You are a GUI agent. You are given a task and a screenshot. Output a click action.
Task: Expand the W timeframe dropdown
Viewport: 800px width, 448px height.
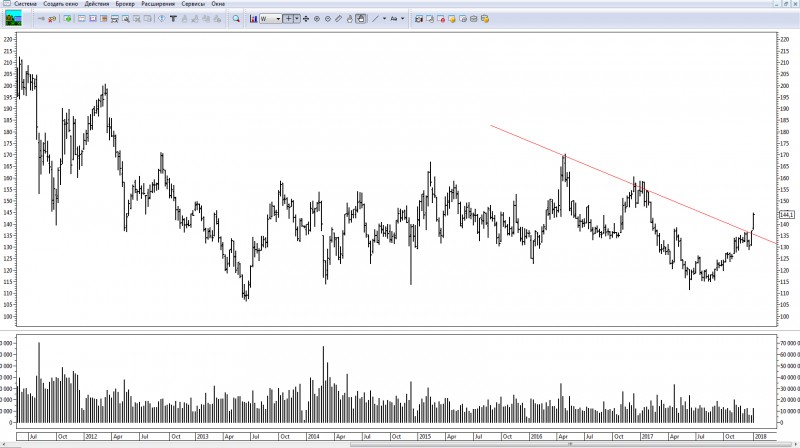coord(278,19)
